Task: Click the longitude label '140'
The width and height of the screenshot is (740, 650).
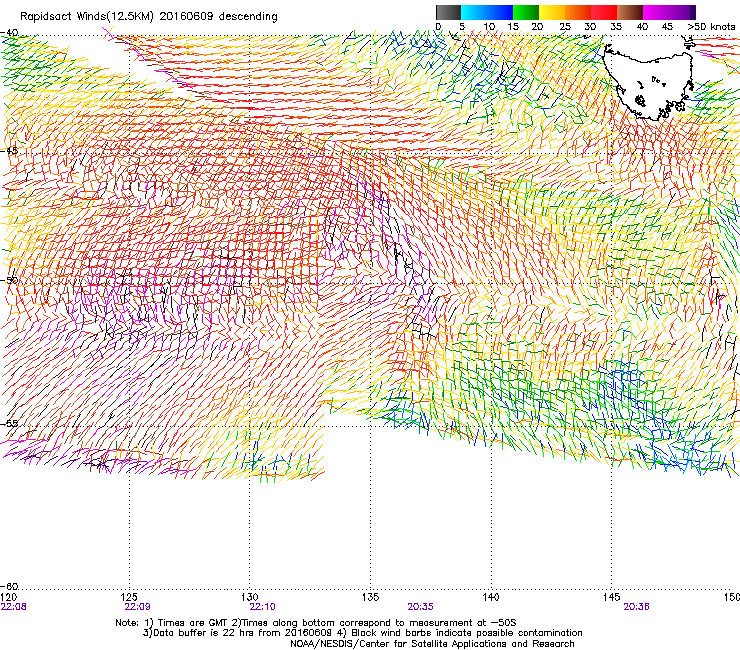Action: tap(491, 597)
